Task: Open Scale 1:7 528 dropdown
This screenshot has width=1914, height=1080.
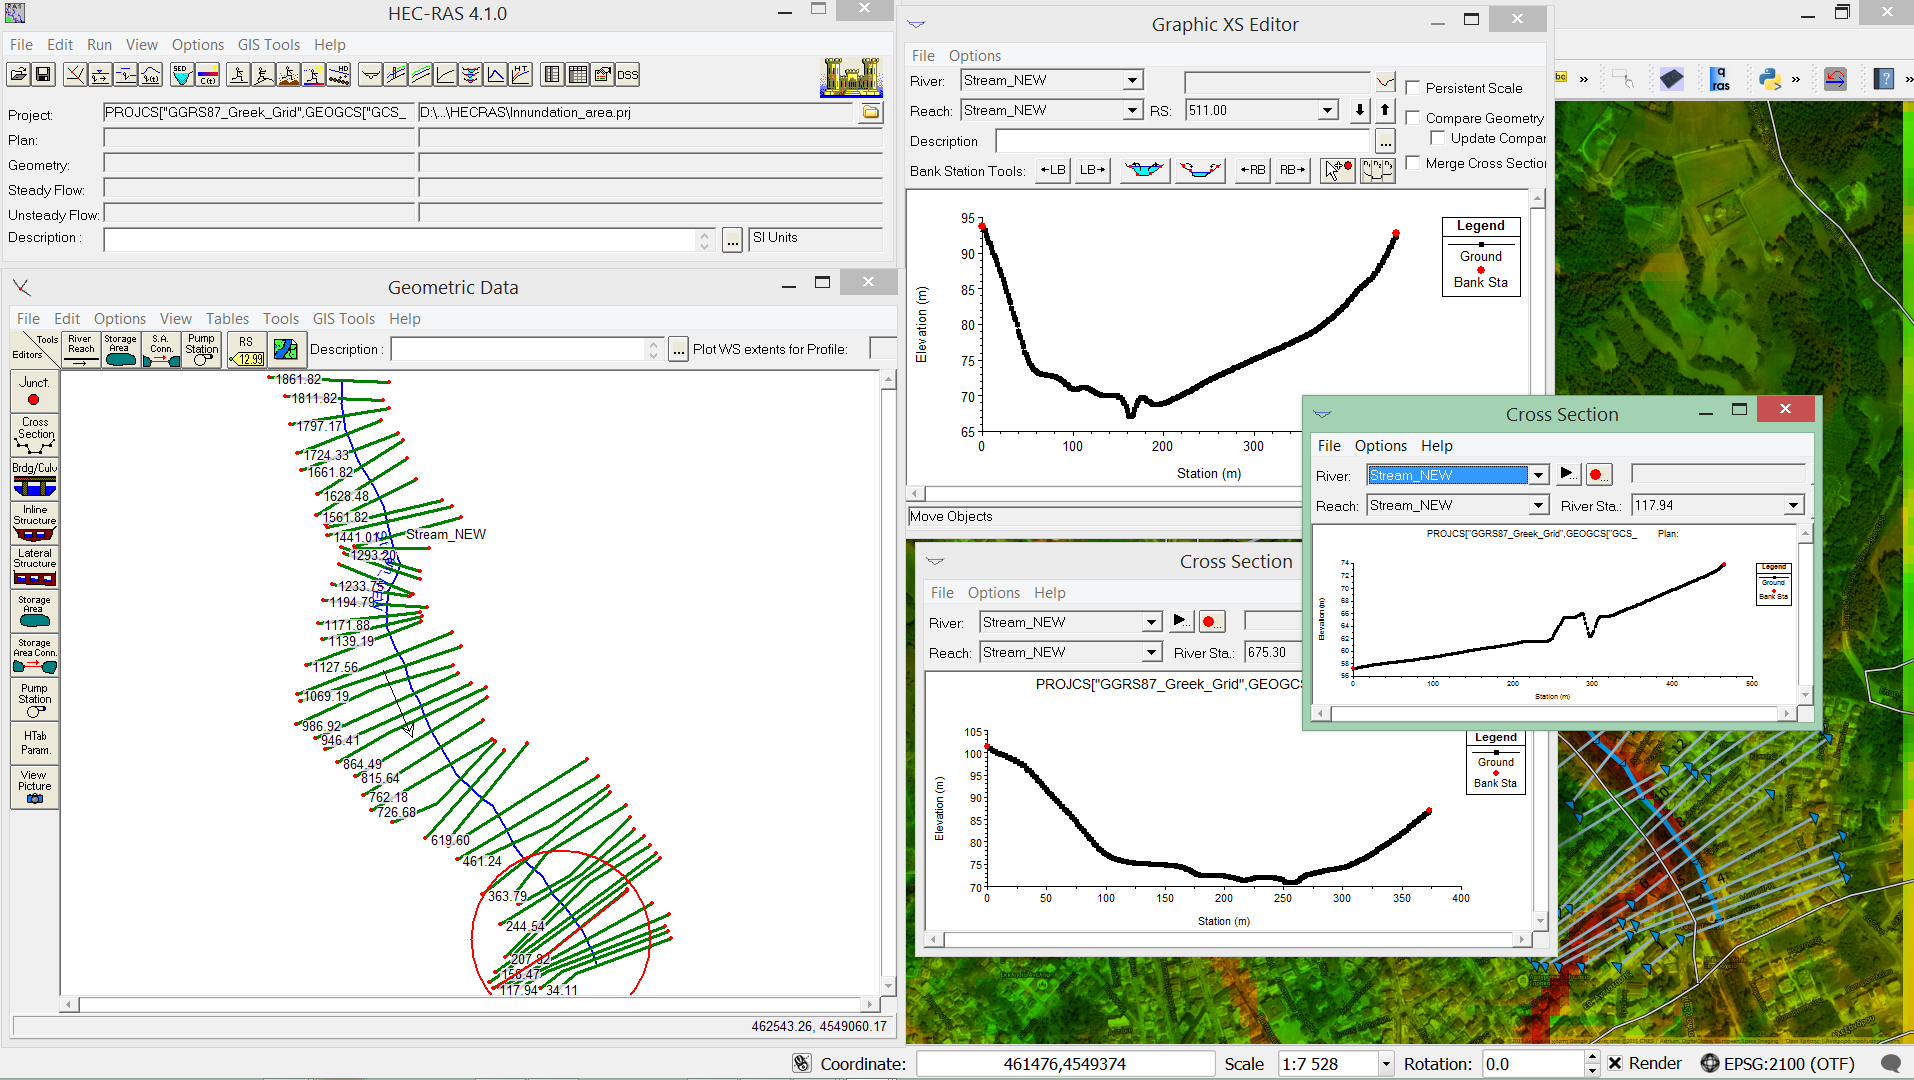Action: (x=1386, y=1064)
